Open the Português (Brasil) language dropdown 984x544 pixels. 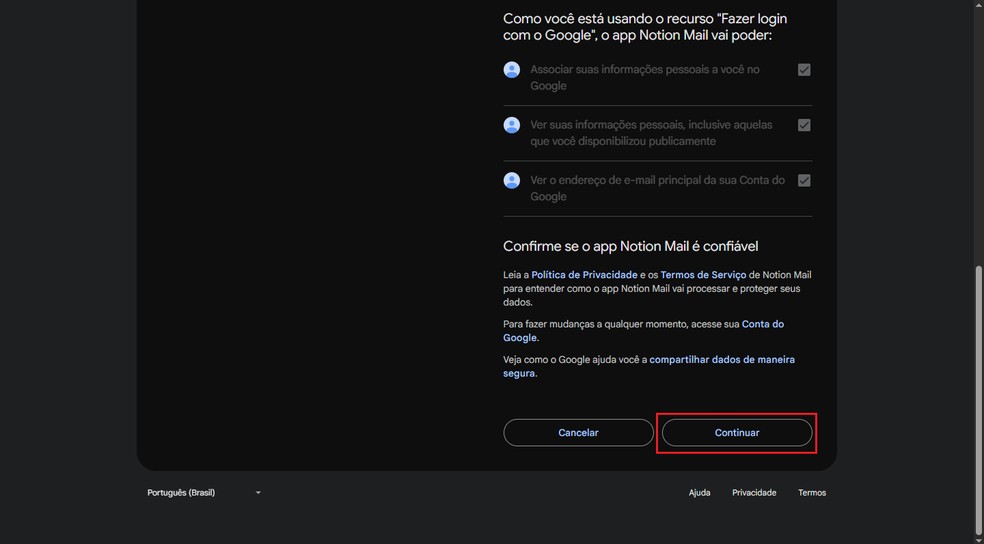click(x=204, y=493)
